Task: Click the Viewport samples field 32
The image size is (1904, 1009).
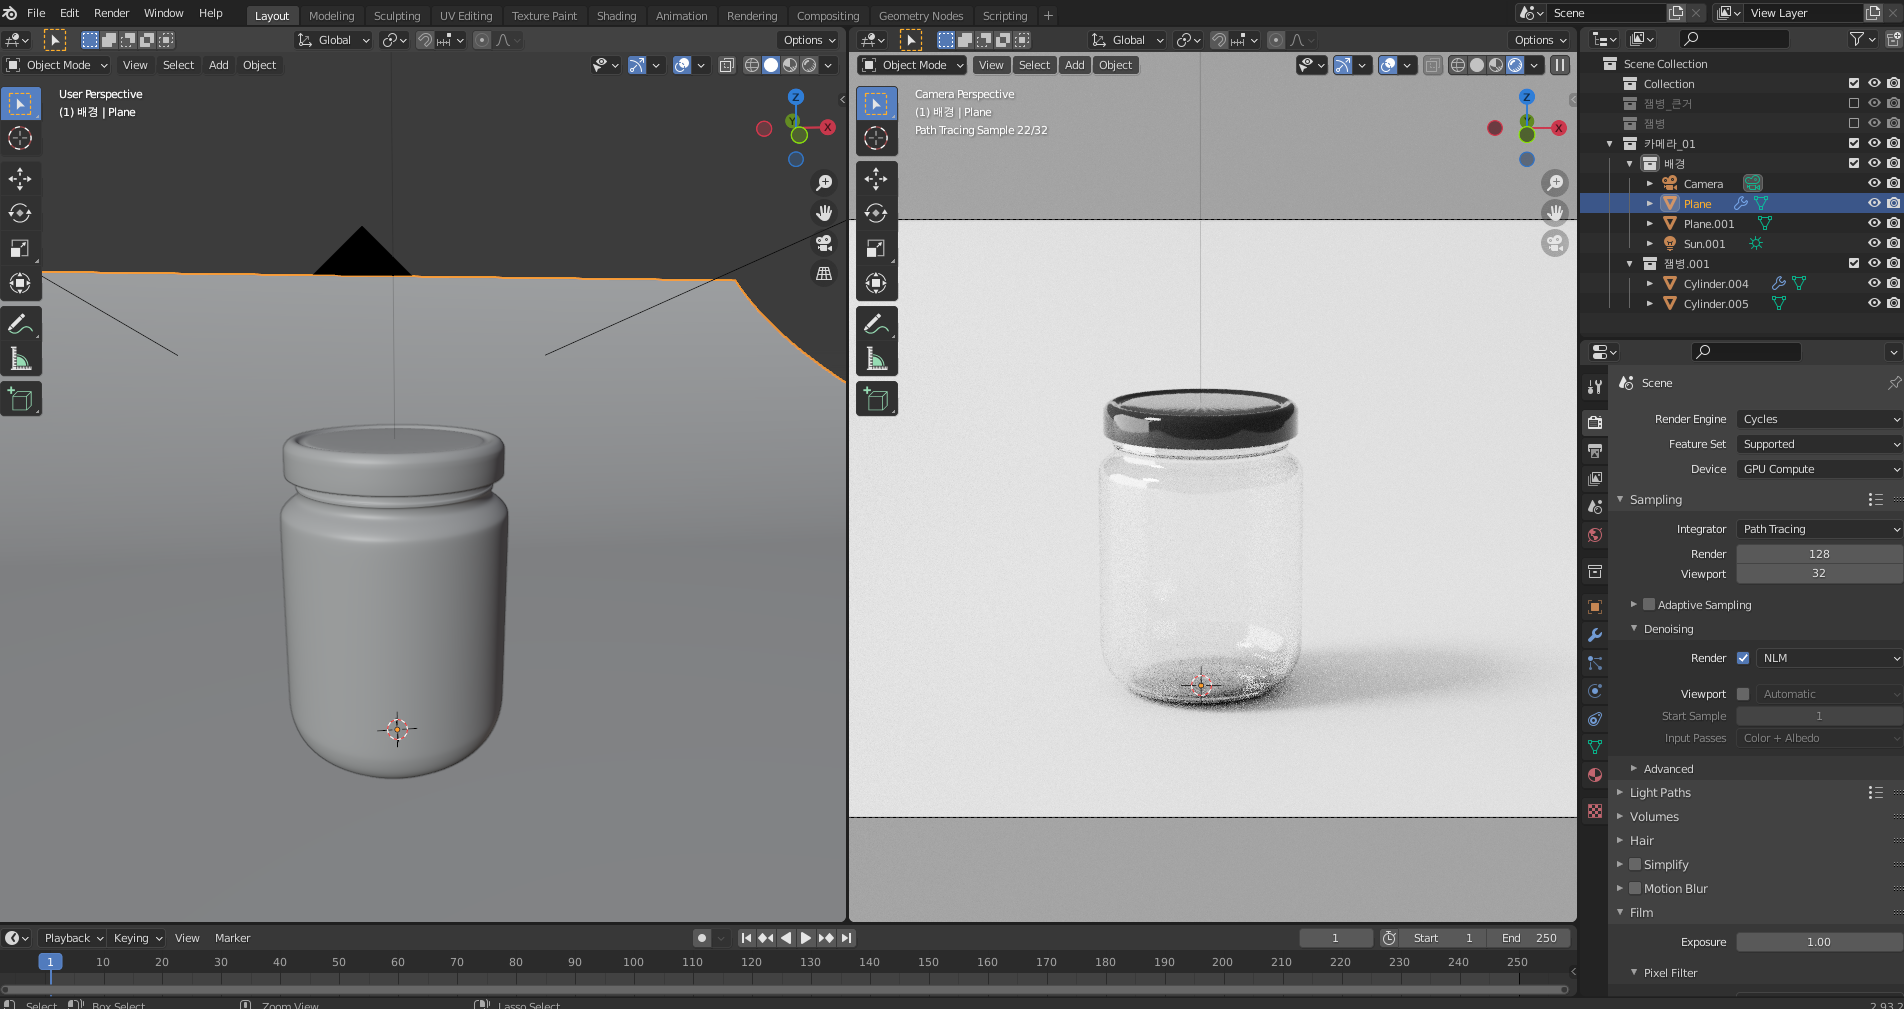Action: click(1819, 573)
